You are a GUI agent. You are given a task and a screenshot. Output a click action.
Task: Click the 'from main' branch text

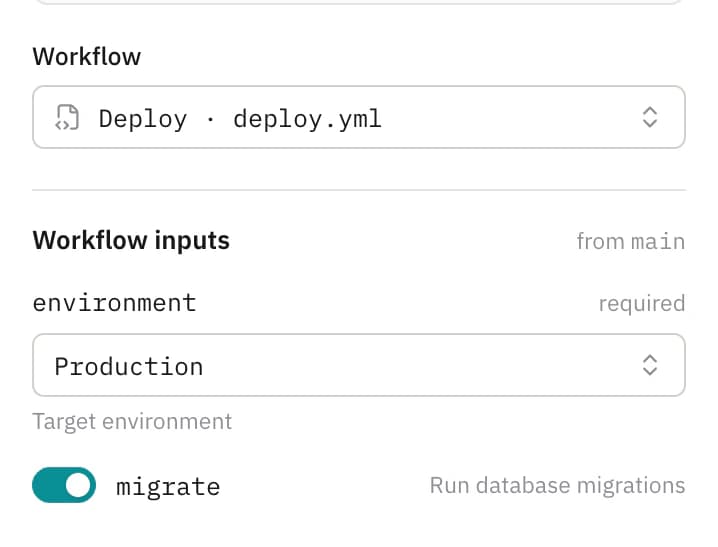631,241
